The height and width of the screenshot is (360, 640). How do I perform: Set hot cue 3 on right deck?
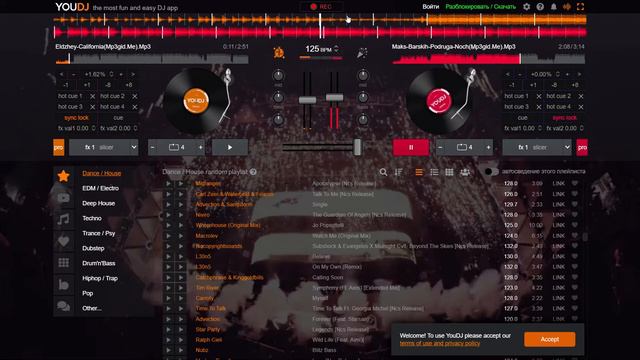516,107
